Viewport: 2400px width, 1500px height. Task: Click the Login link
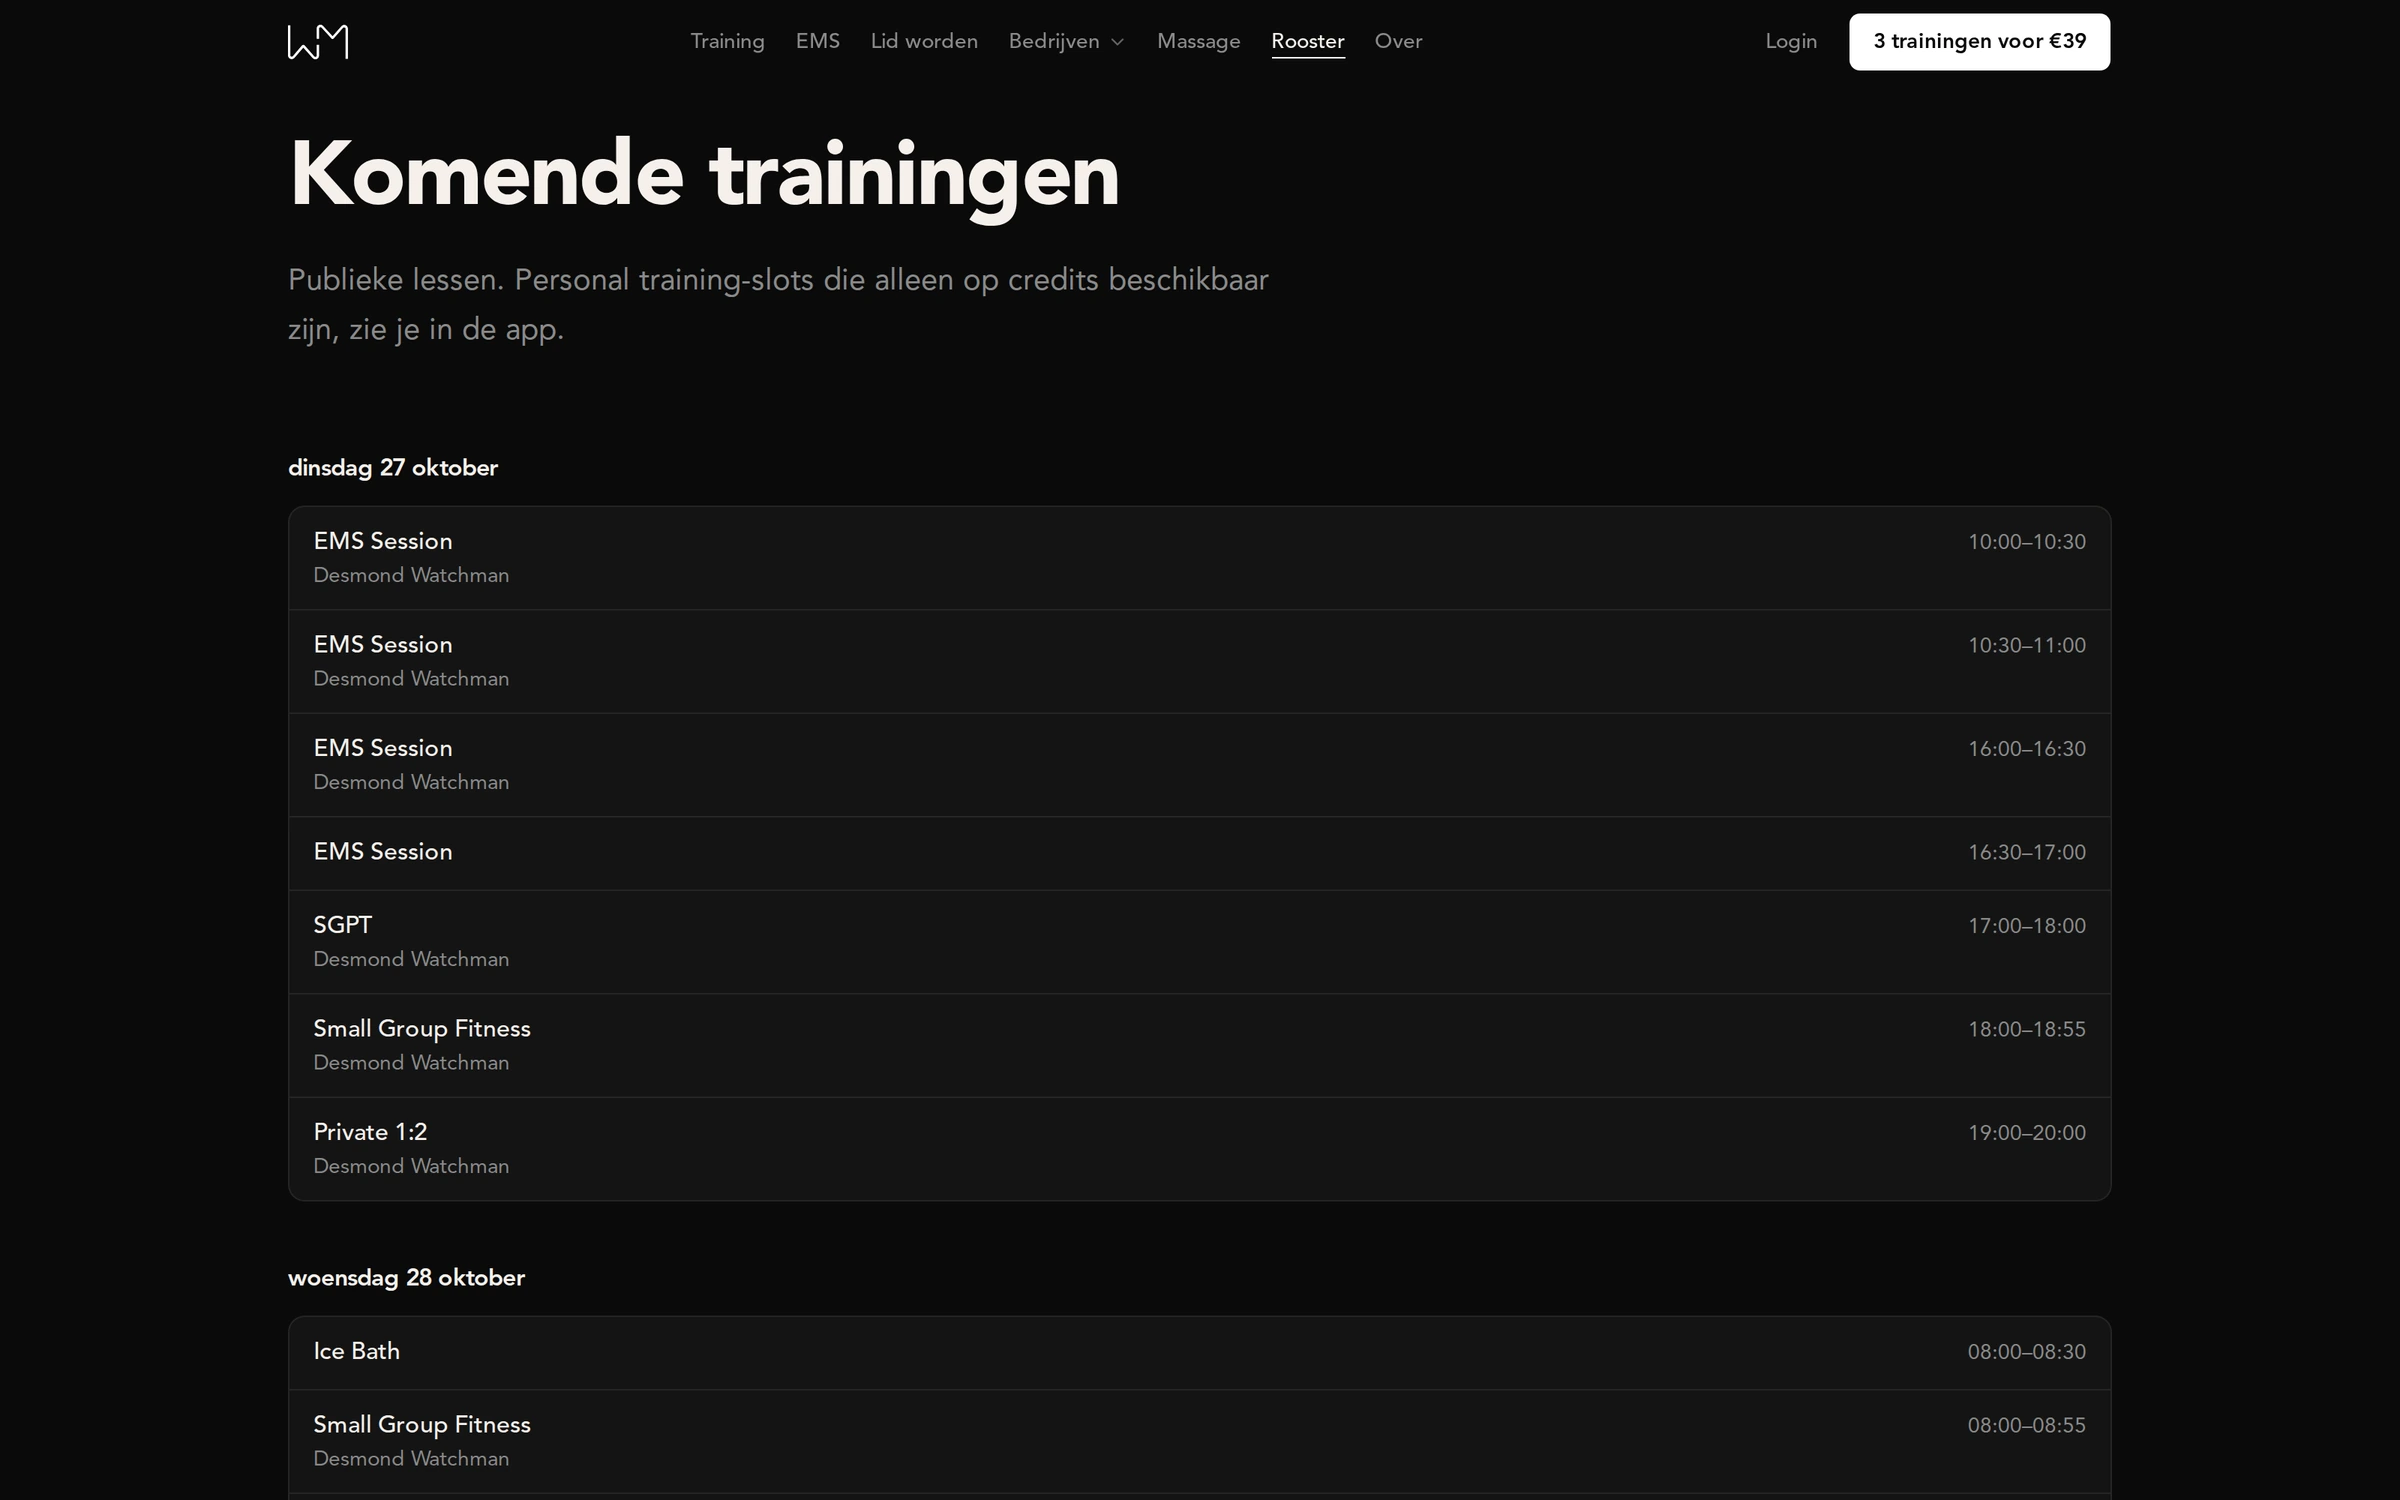[x=1790, y=41]
